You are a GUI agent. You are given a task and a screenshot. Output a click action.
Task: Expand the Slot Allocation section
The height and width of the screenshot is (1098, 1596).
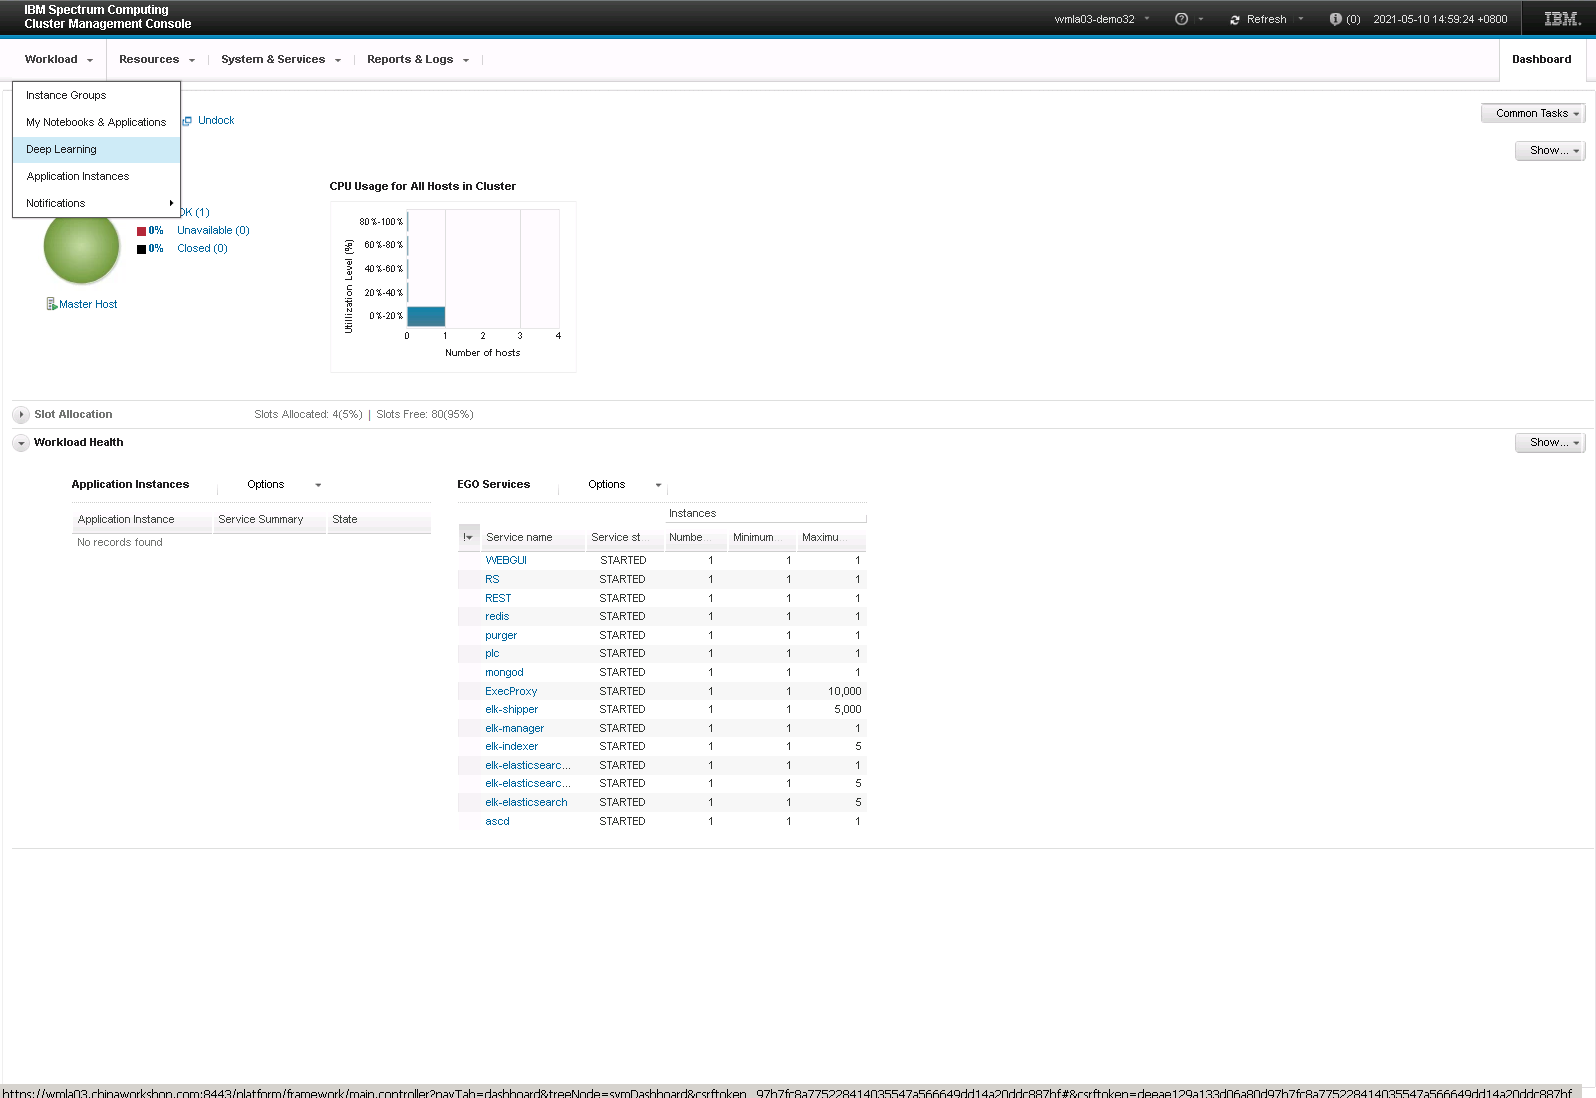[x=21, y=414]
